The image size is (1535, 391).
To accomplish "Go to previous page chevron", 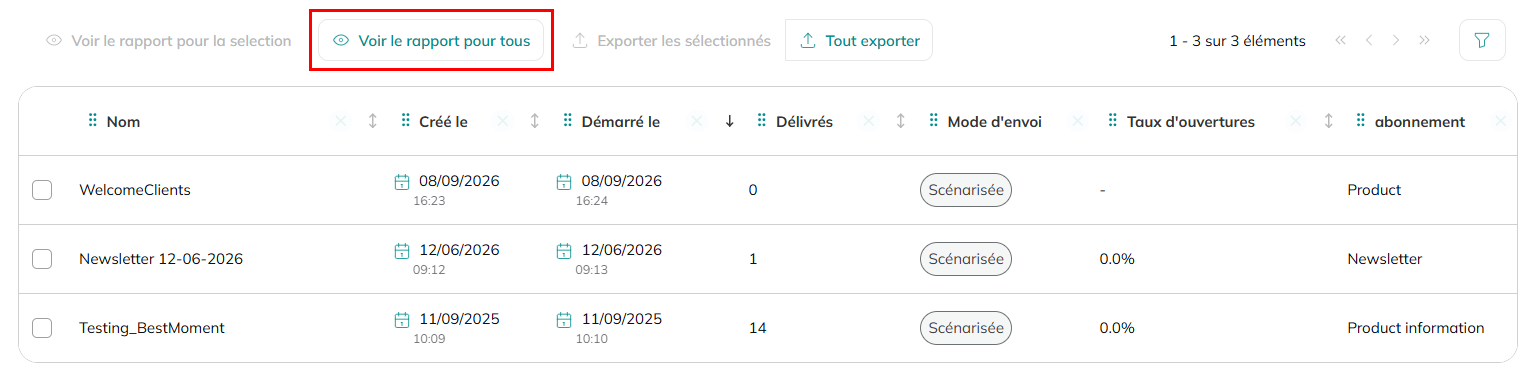I will [x=1369, y=41].
